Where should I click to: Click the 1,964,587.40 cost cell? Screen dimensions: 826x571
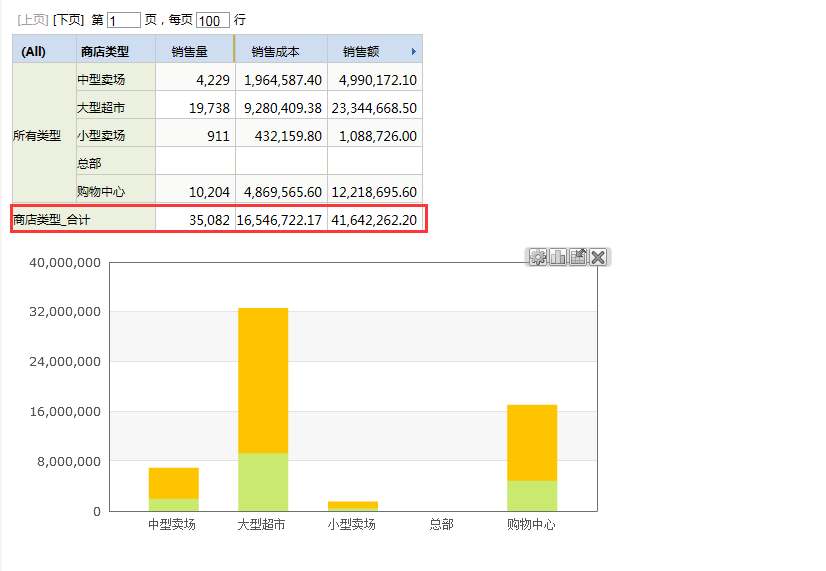coord(281,77)
